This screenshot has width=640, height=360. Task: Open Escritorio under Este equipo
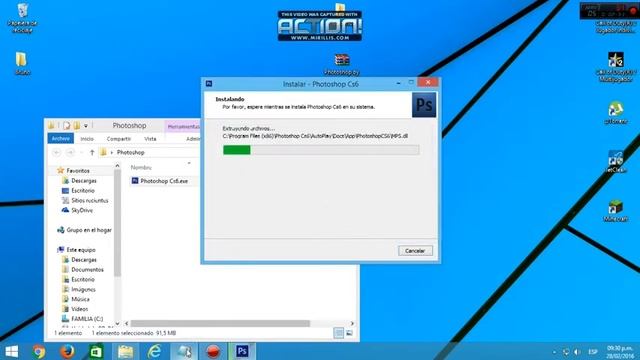click(x=83, y=279)
